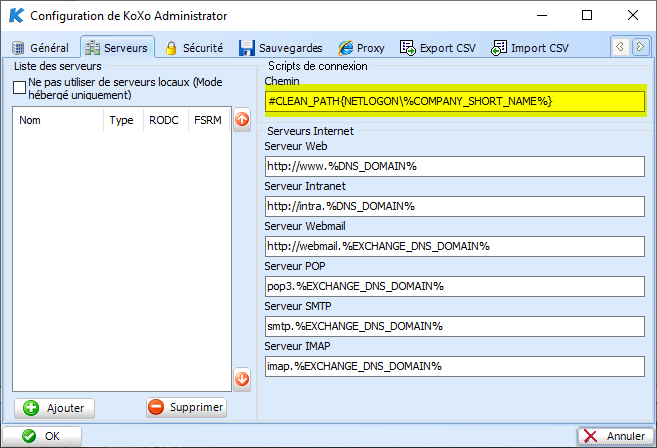
Task: Maximize the configuration window
Action: [587, 16]
